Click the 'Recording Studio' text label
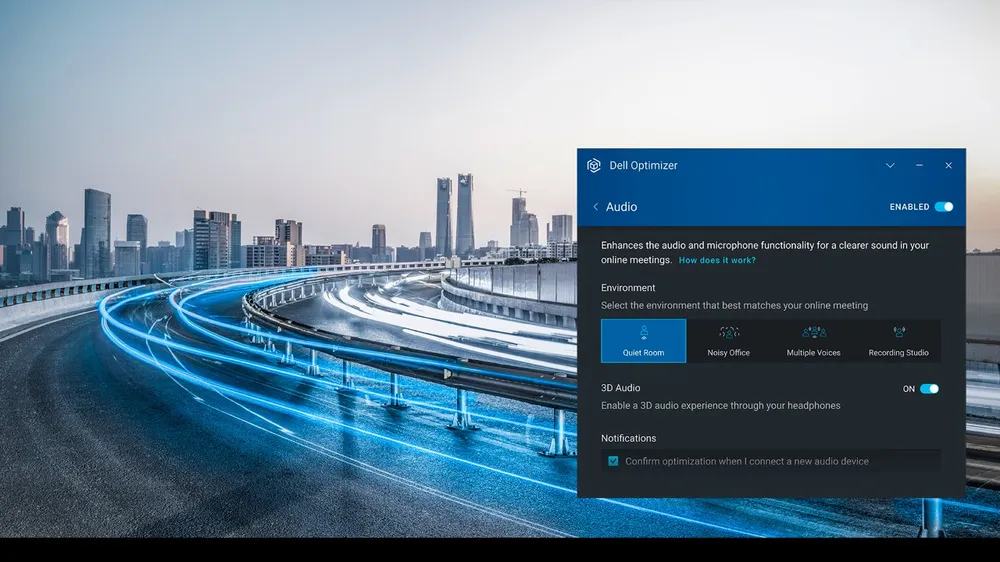 coord(898,353)
